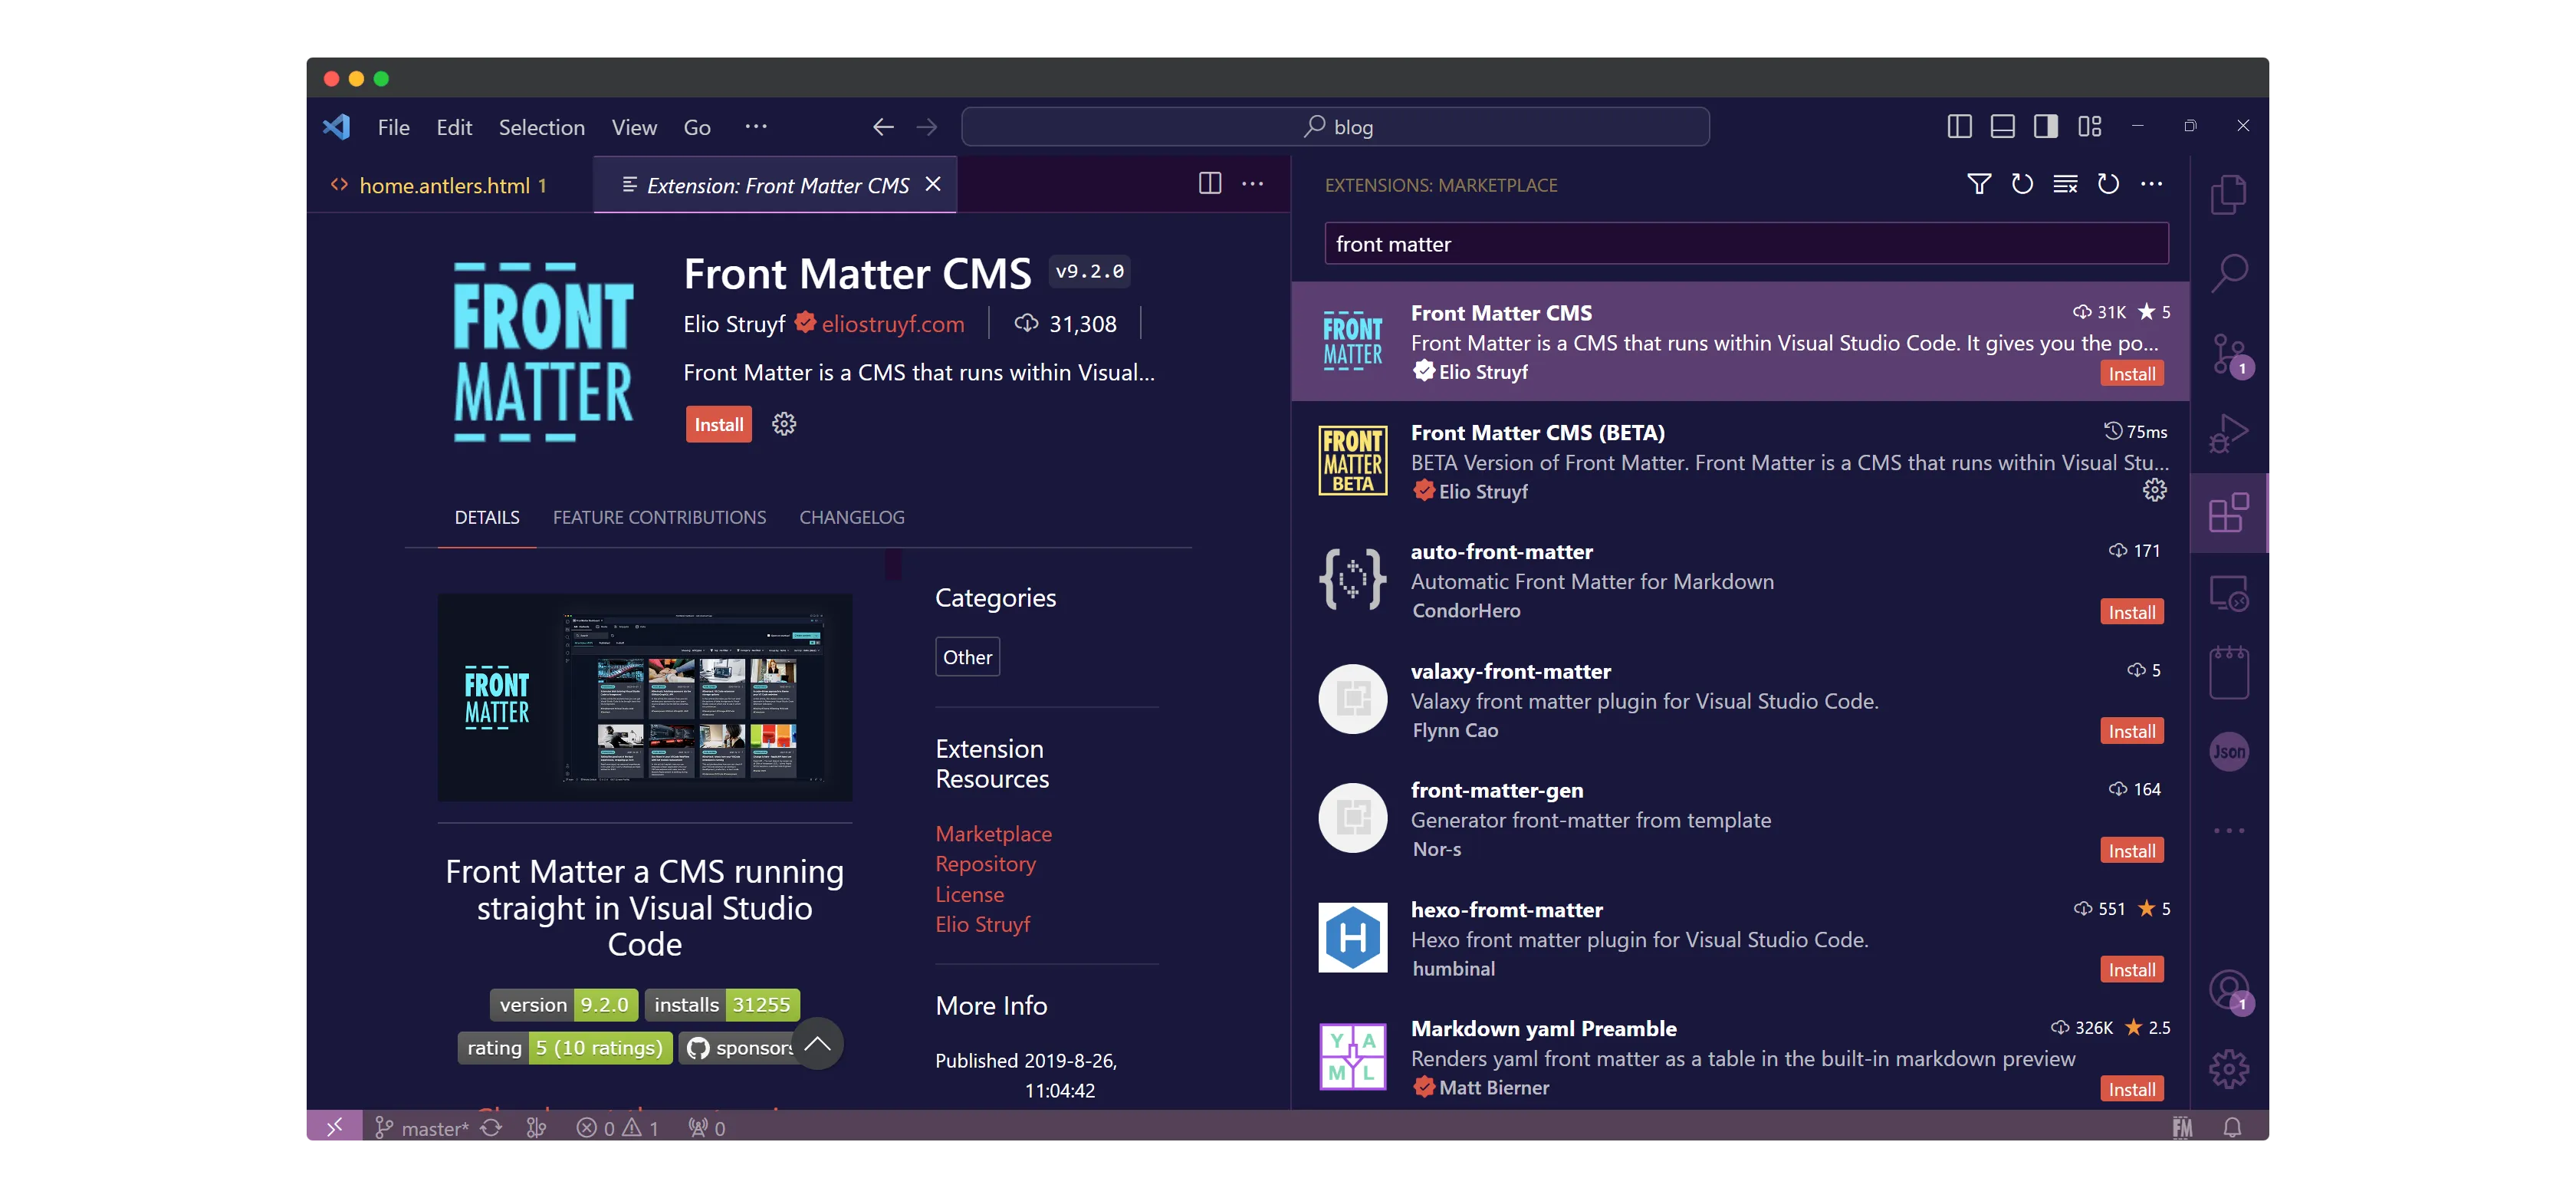
Task: Open the Selection menu
Action: pyautogui.click(x=541, y=127)
